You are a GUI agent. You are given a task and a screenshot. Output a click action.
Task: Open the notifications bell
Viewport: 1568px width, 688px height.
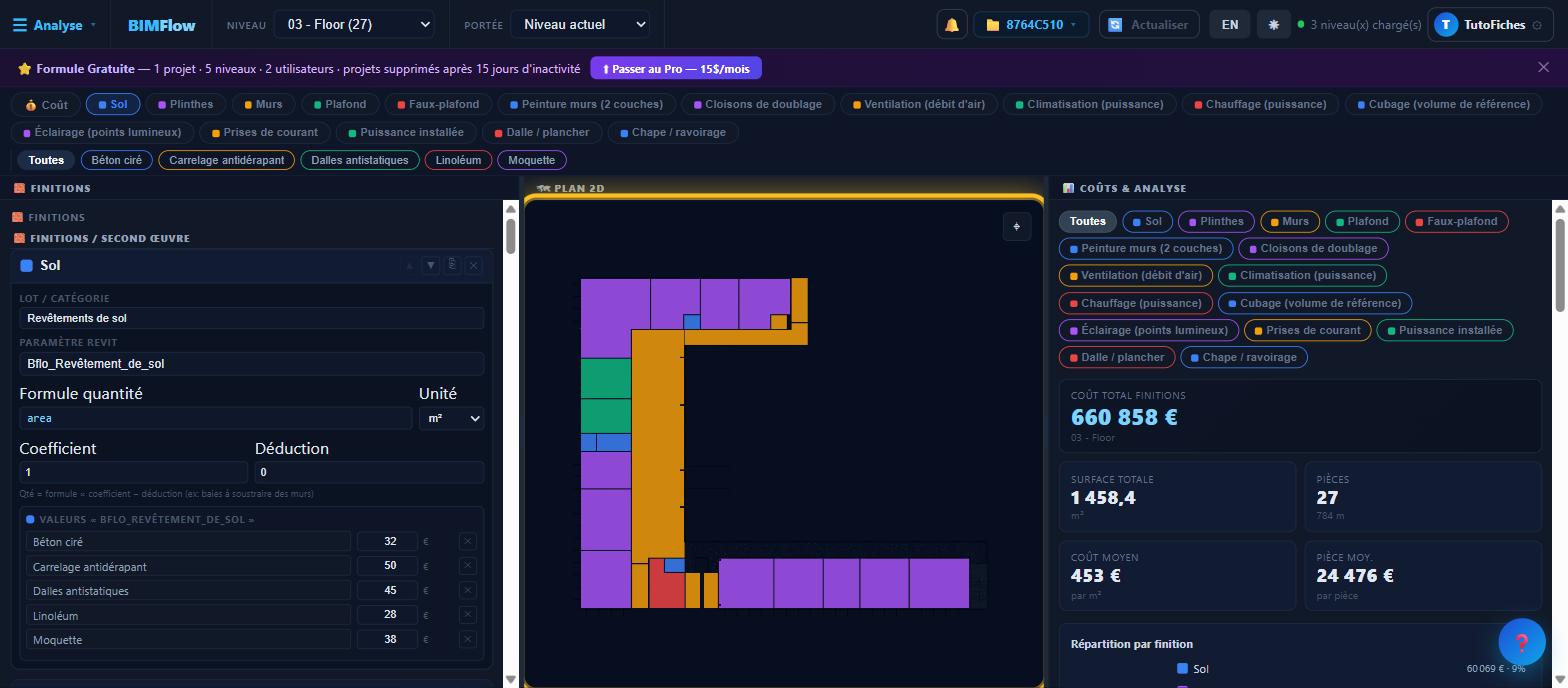point(951,25)
